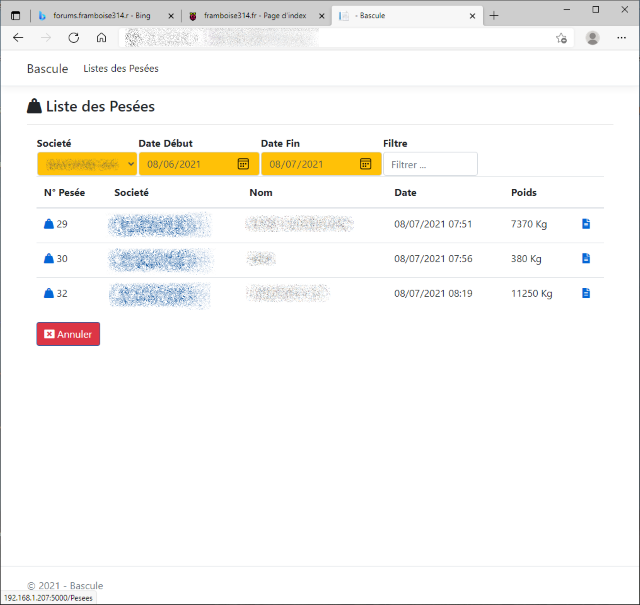Click the Bascule brand link
The image size is (640, 605).
click(x=47, y=69)
